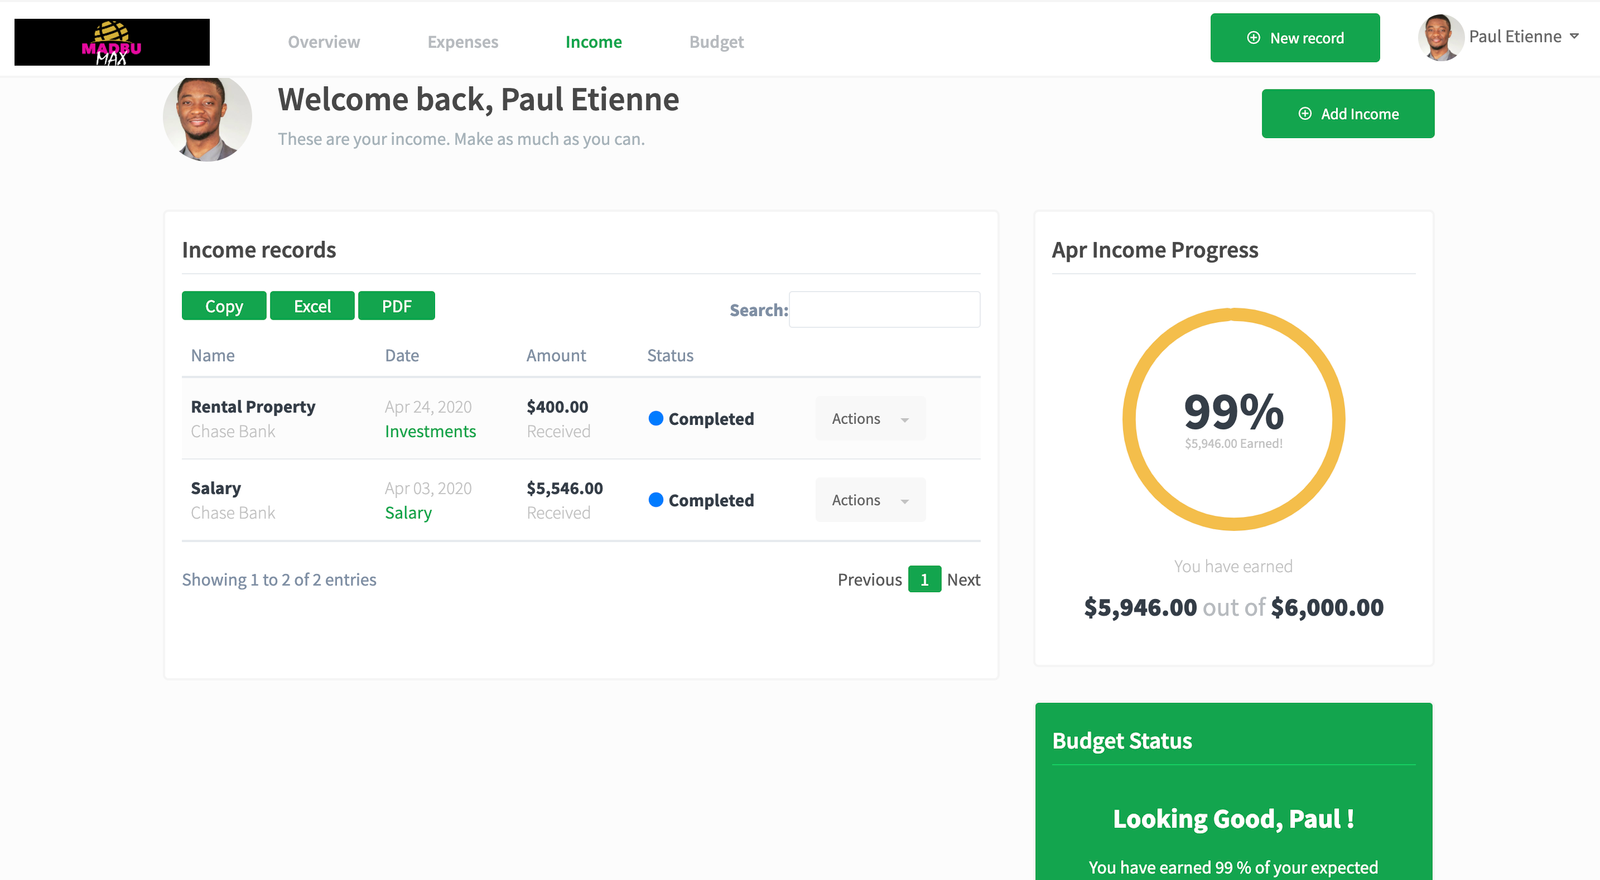
Task: Export income records as PDF
Action: pos(396,306)
